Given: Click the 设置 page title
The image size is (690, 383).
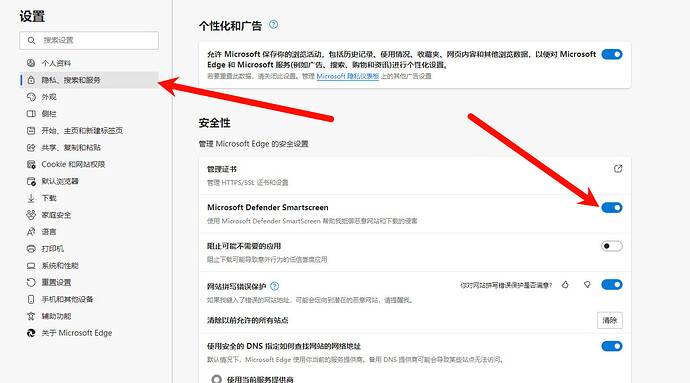Looking at the screenshot, I should [32, 16].
